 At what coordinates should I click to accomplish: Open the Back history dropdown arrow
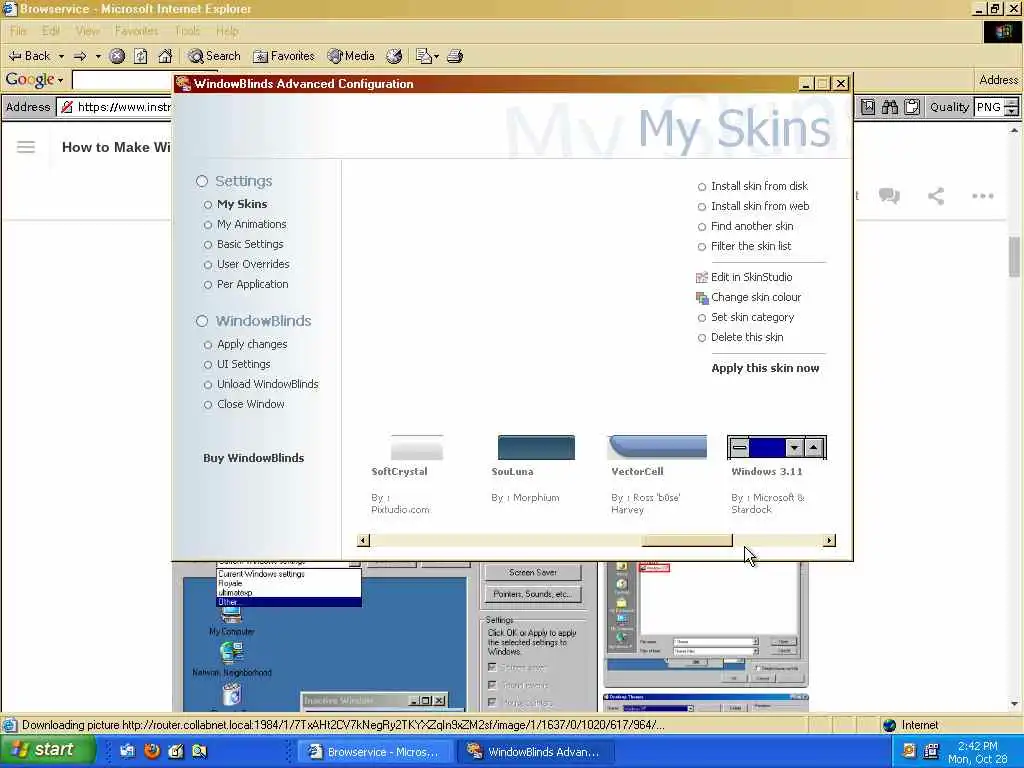click(61, 56)
